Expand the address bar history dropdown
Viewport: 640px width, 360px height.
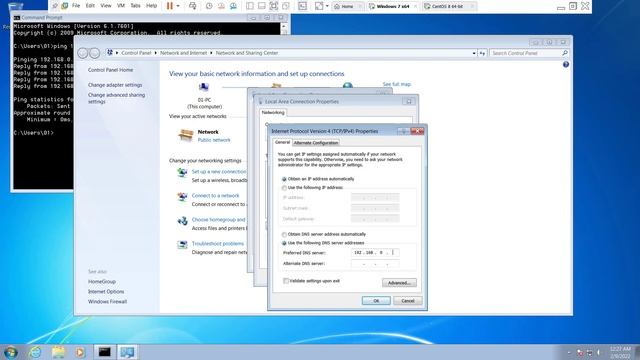tap(474, 53)
